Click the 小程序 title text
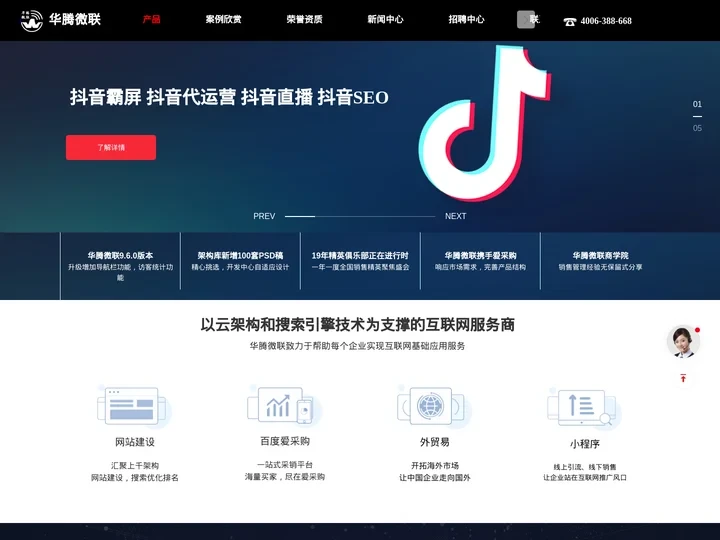This screenshot has height=540, width=720. (x=585, y=444)
